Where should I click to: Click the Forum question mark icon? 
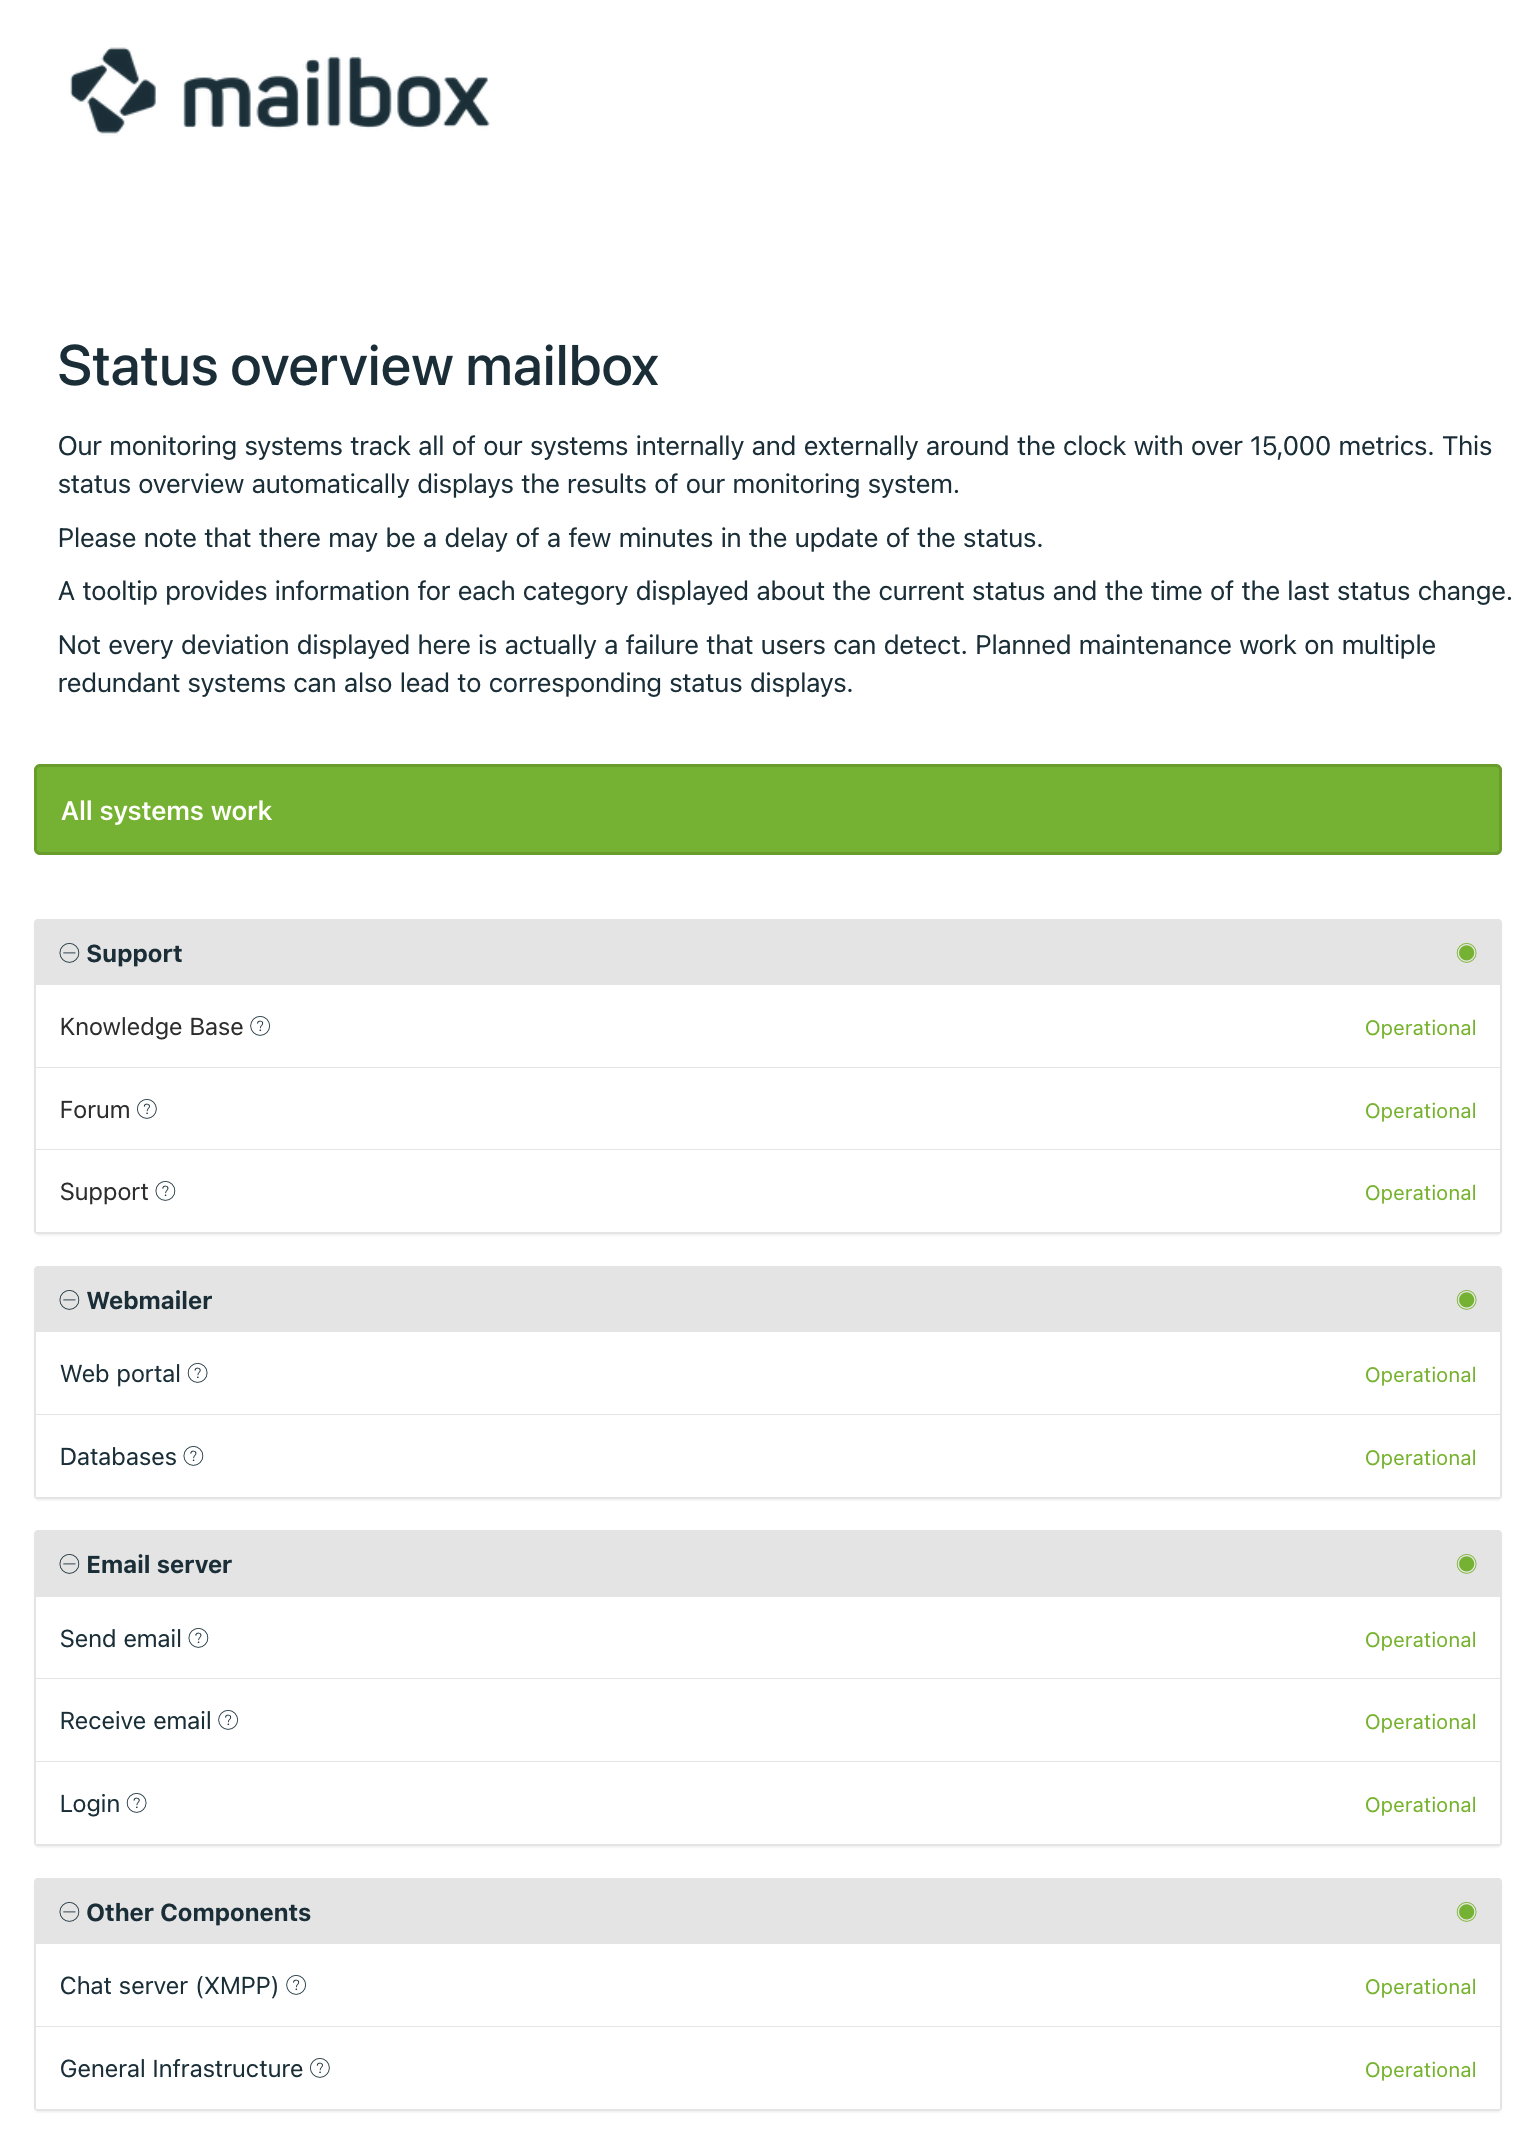(147, 1109)
